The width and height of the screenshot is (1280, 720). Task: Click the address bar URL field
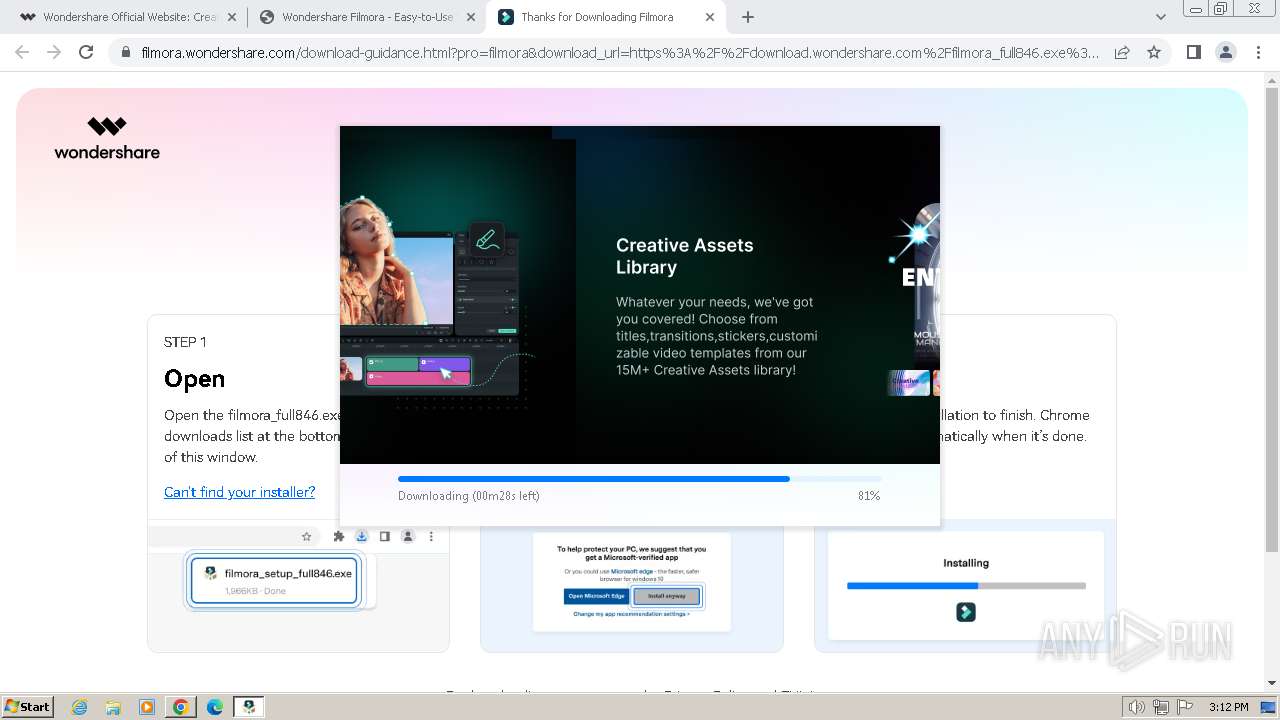[620, 52]
